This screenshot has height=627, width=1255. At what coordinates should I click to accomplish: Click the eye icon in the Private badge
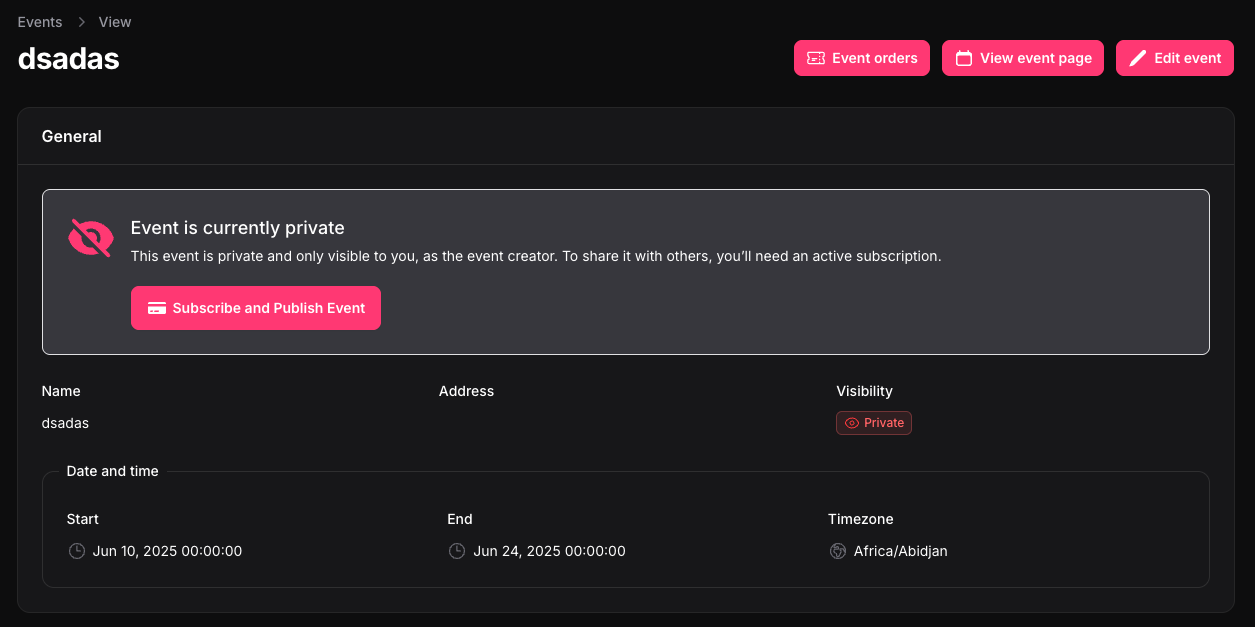click(852, 423)
